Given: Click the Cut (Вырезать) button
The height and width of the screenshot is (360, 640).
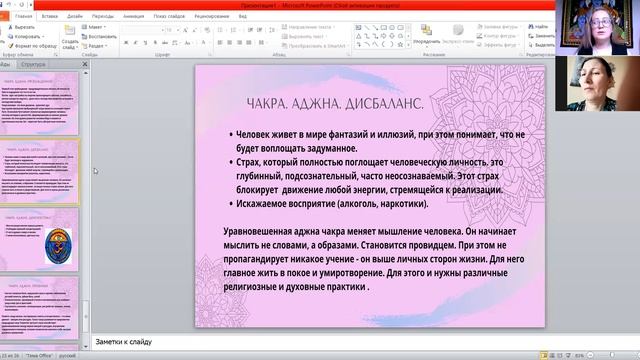Looking at the screenshot, I should click(x=21, y=27).
